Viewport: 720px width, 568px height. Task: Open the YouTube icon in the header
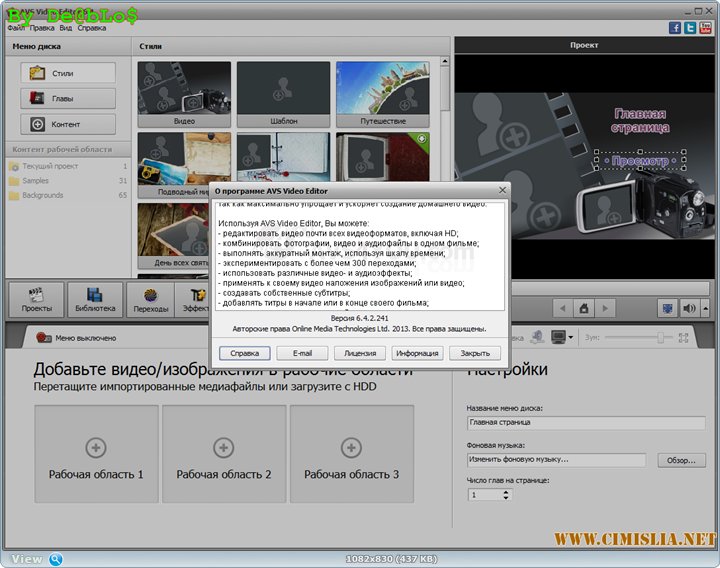click(706, 28)
